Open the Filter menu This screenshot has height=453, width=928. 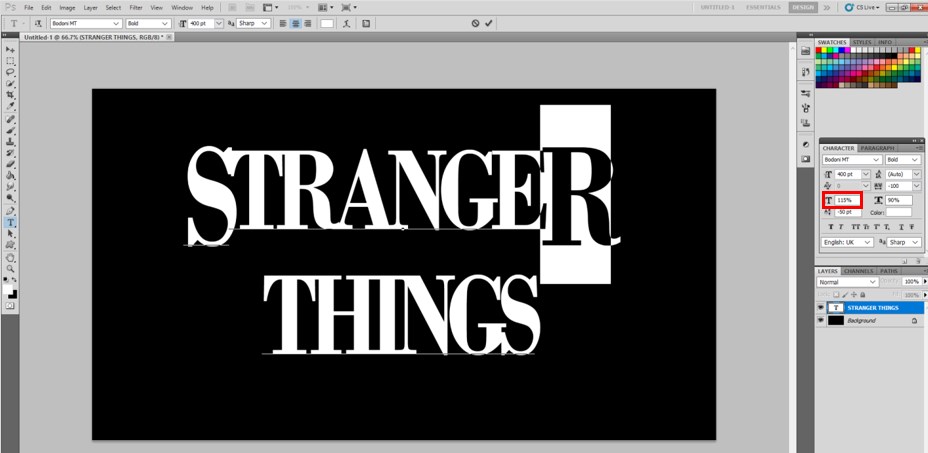click(x=136, y=8)
